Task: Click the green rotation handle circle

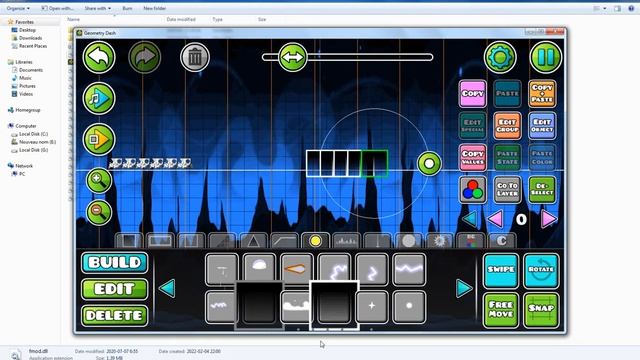Action: (x=429, y=164)
